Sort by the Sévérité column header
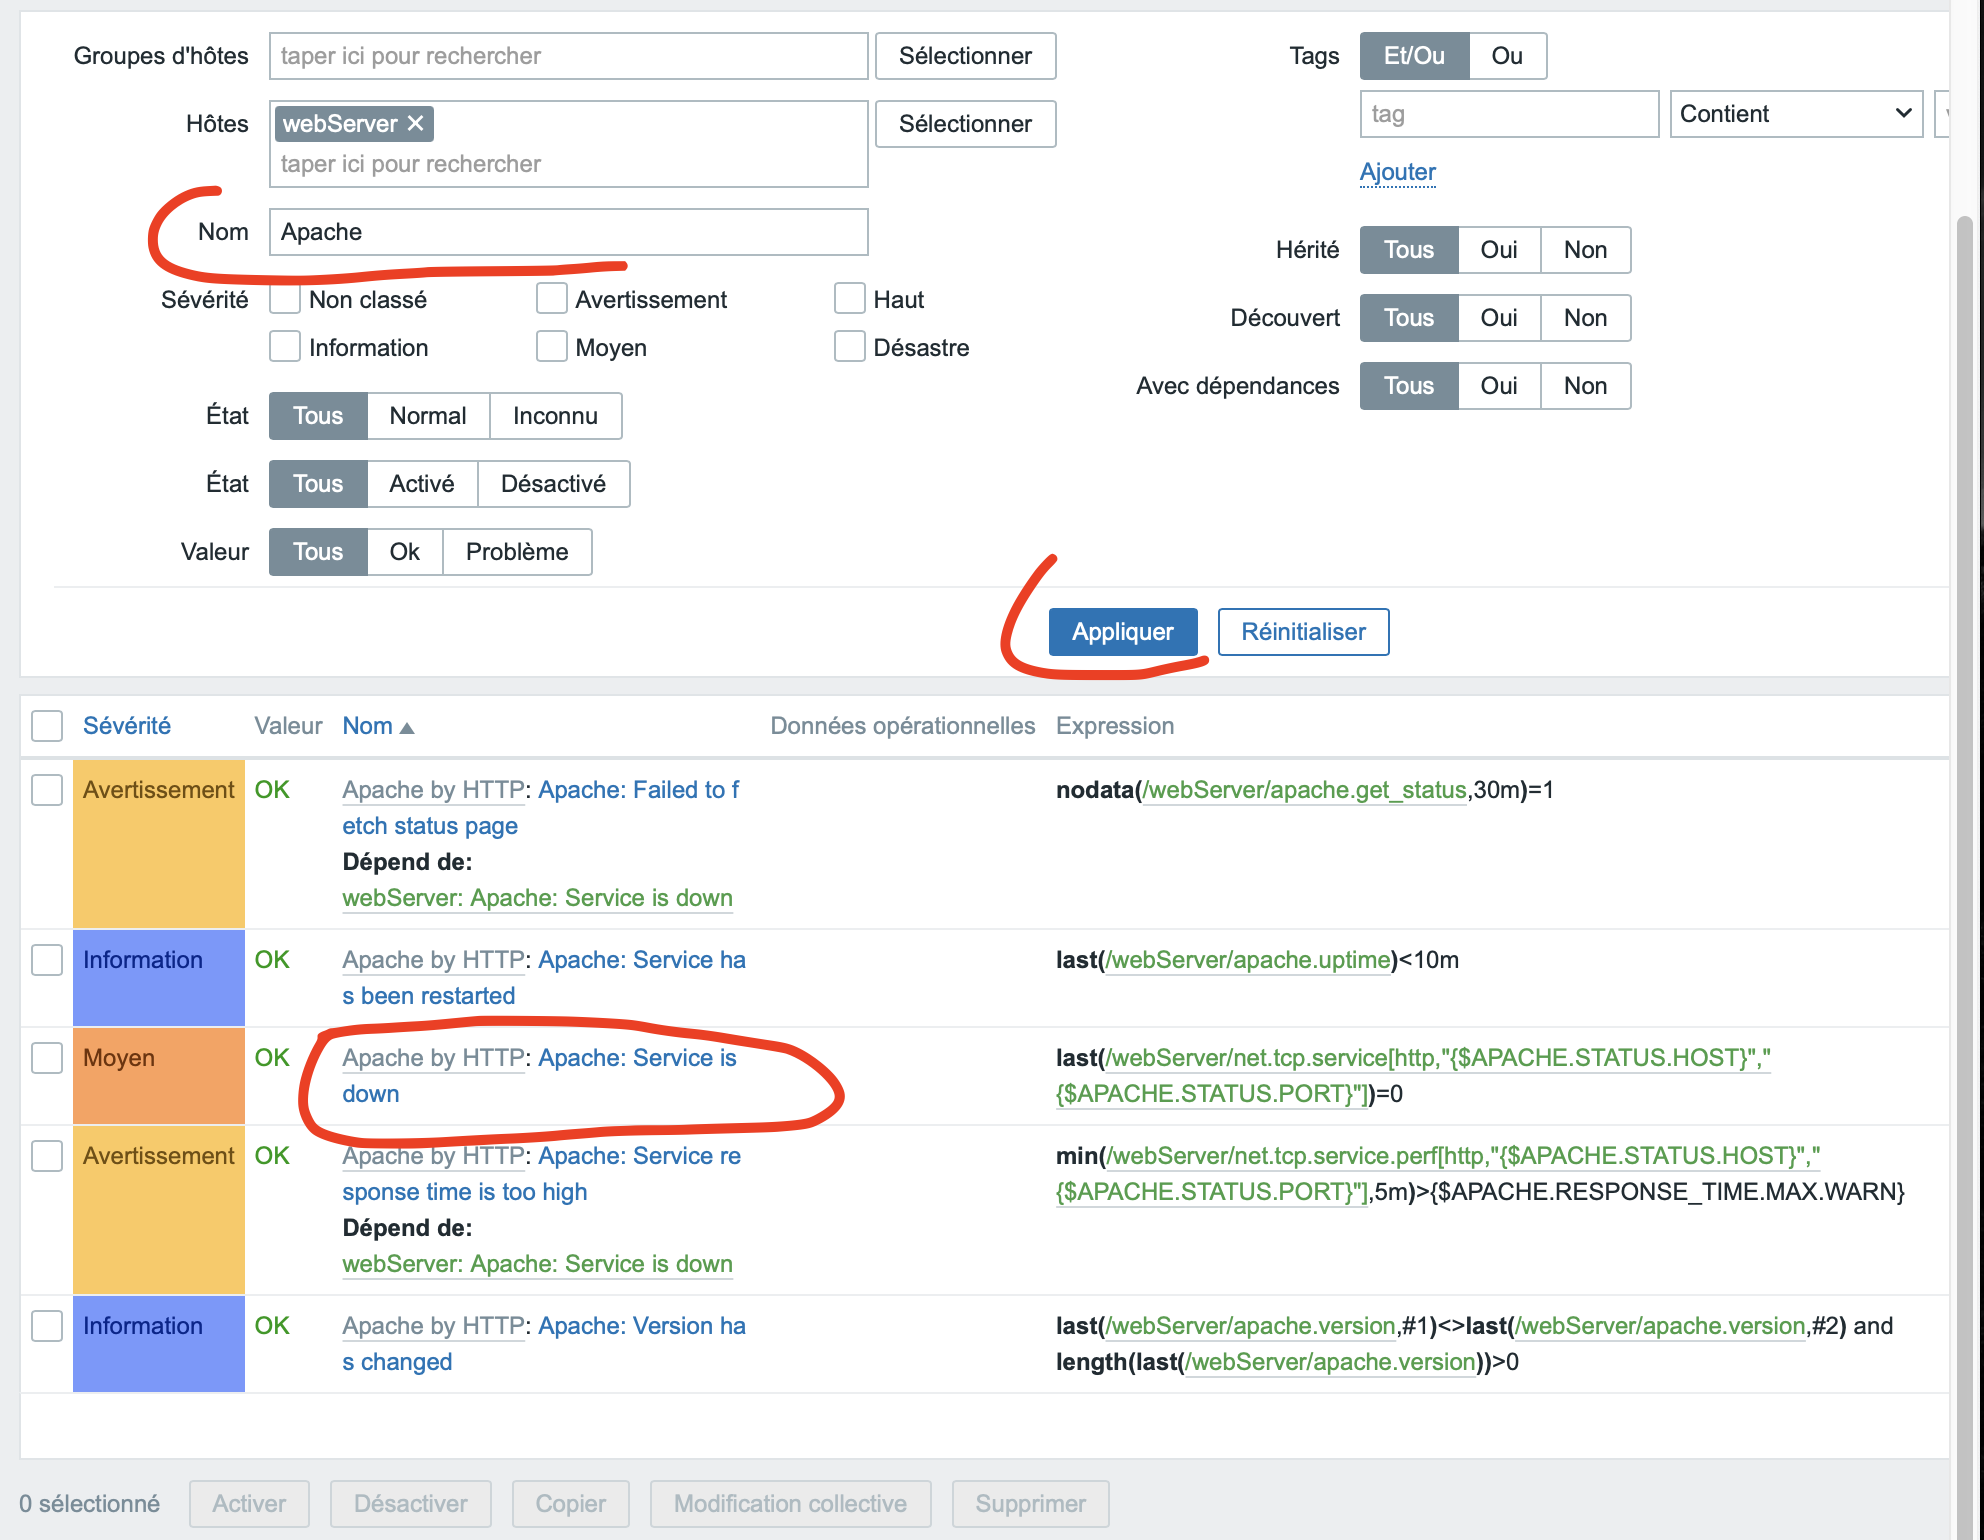Image resolution: width=1984 pixels, height=1540 pixels. 127,726
